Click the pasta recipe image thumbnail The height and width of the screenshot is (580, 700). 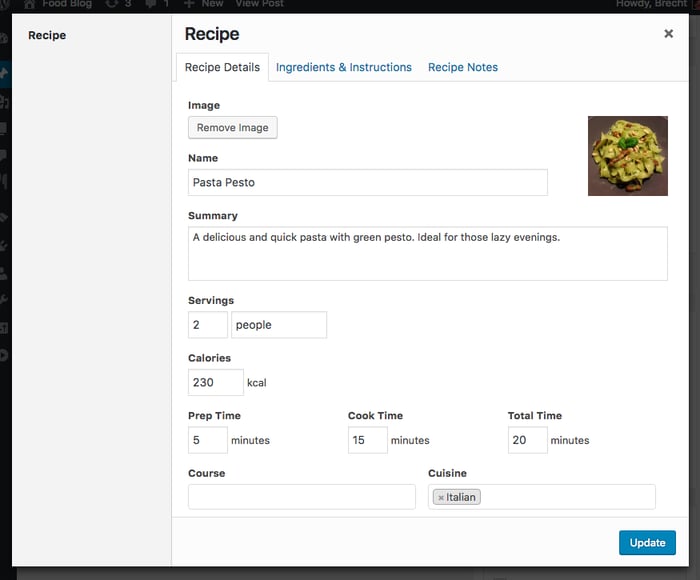pyautogui.click(x=627, y=156)
